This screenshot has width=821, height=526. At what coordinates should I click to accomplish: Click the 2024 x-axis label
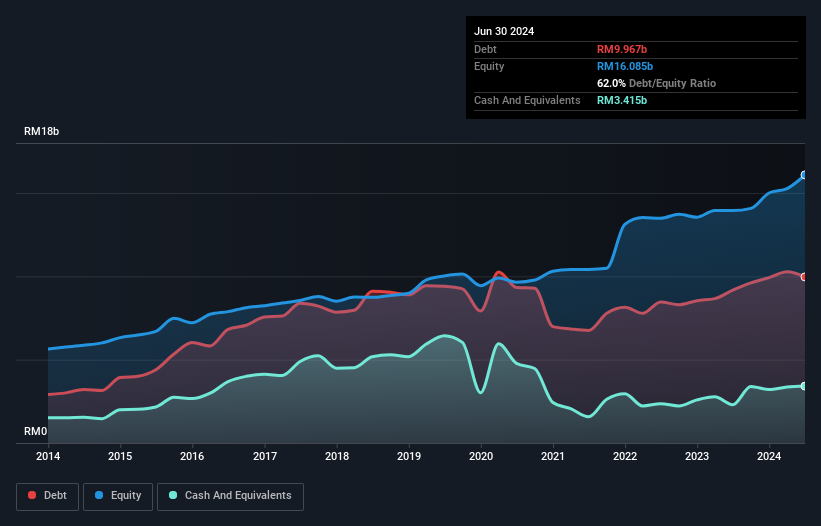[x=770, y=457]
